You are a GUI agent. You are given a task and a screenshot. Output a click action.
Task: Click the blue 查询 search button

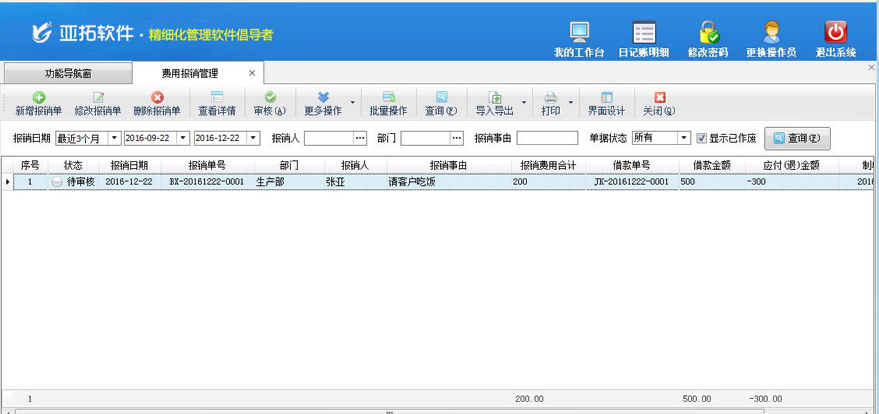point(797,138)
